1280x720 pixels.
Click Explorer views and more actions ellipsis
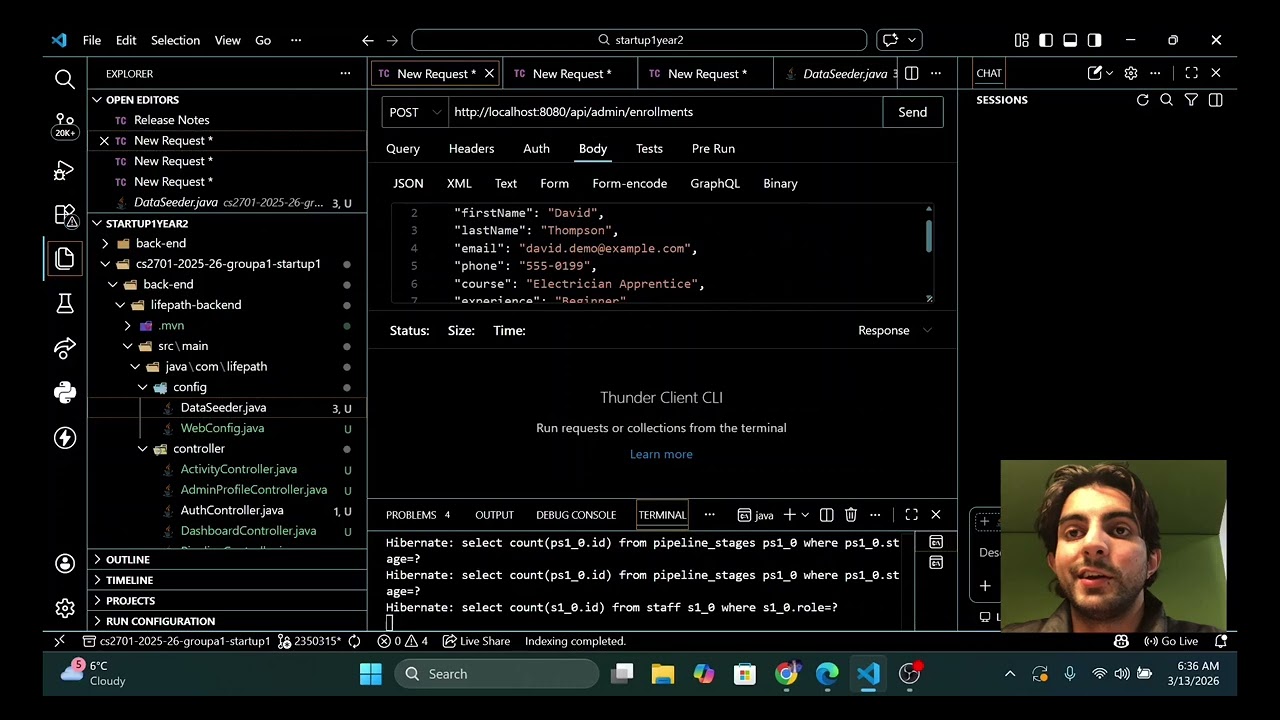[345, 73]
